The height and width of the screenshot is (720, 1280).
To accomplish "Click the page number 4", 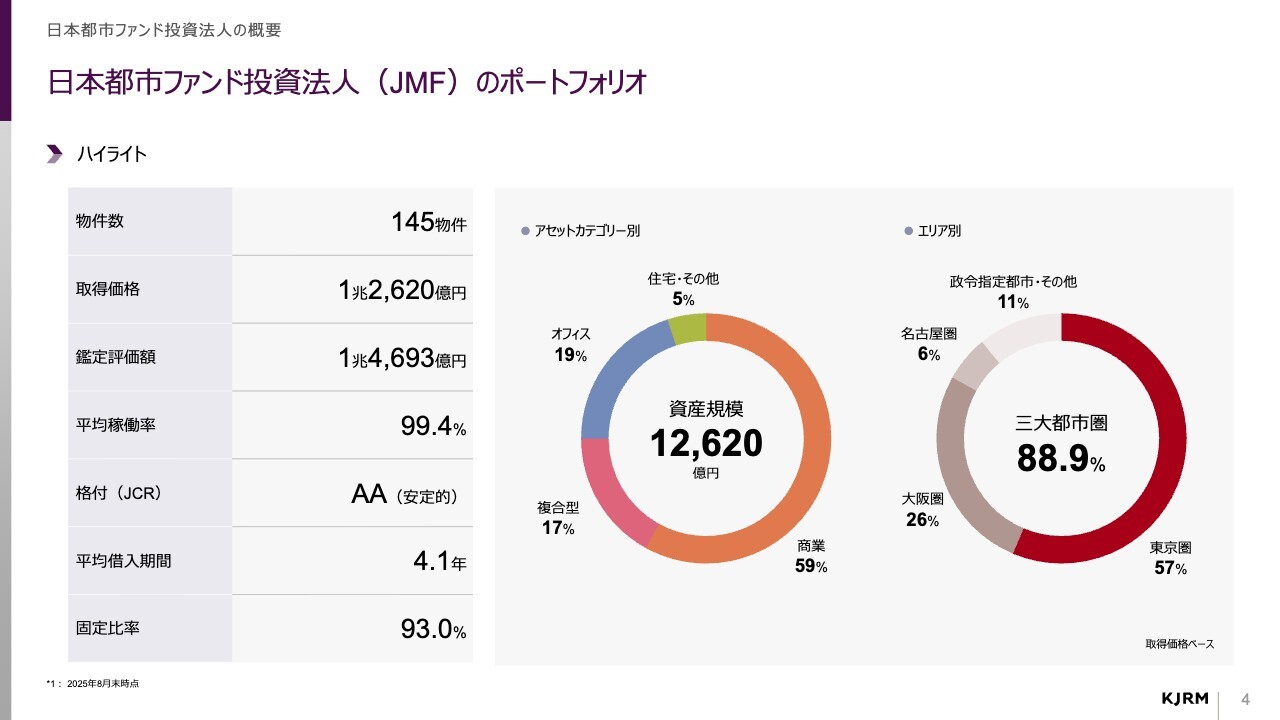I will click(x=1245, y=697).
